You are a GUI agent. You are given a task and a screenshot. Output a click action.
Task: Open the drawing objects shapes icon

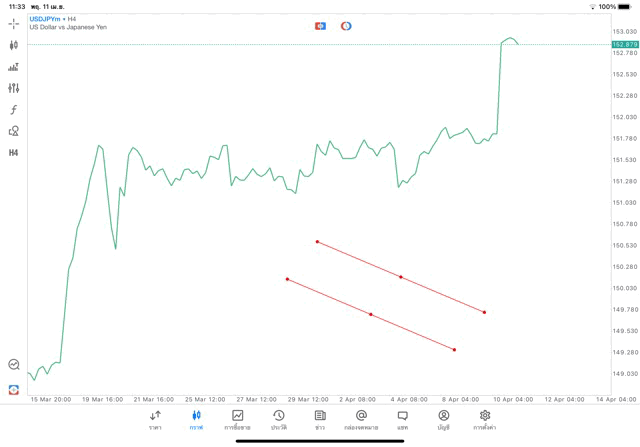coord(13,131)
